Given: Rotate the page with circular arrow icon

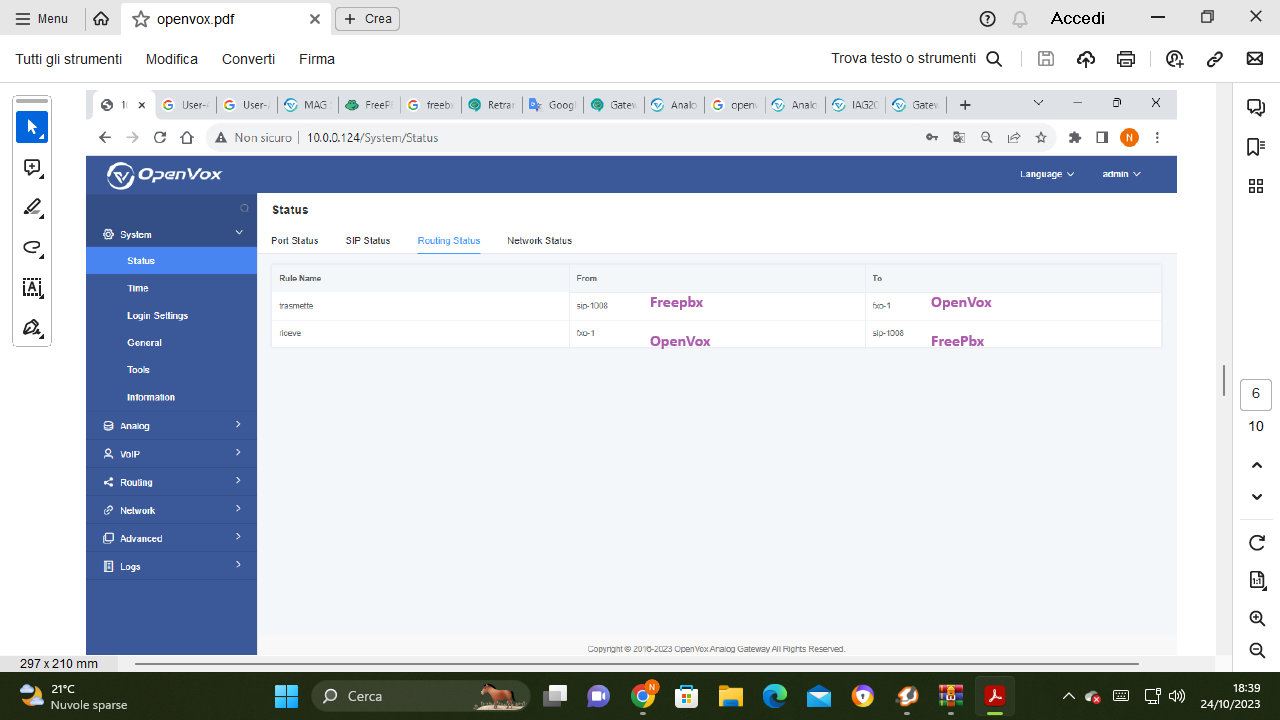Looking at the screenshot, I should click(1257, 543).
